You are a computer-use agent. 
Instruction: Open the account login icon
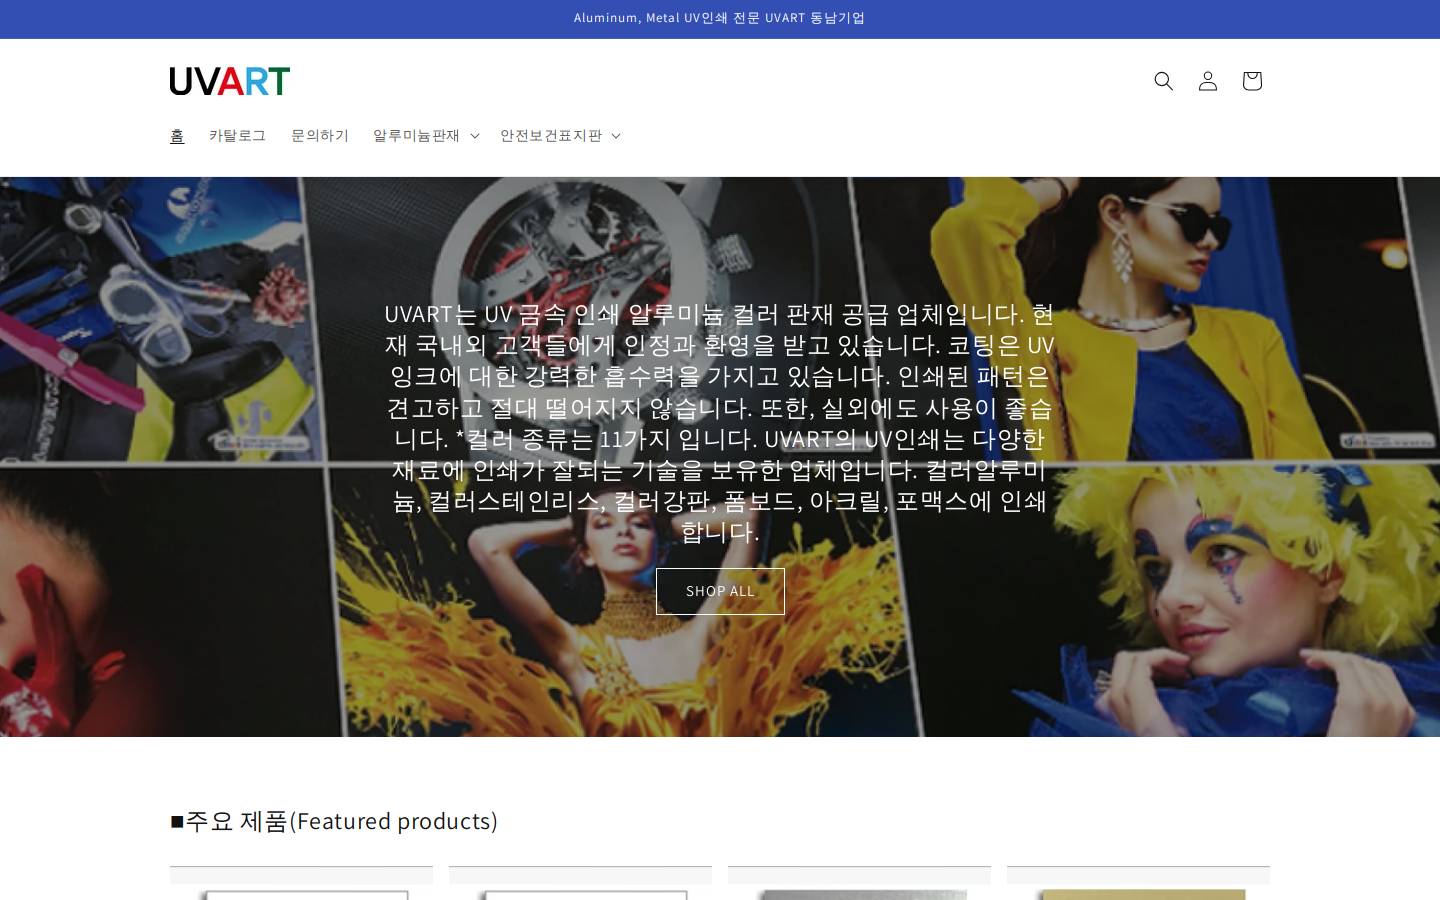click(1207, 81)
